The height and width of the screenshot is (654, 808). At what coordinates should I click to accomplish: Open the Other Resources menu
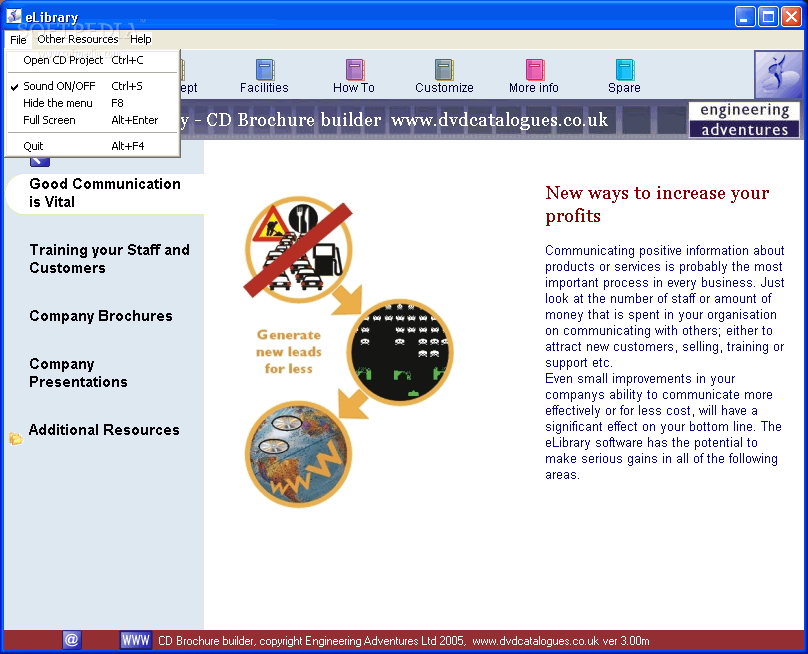pos(78,39)
